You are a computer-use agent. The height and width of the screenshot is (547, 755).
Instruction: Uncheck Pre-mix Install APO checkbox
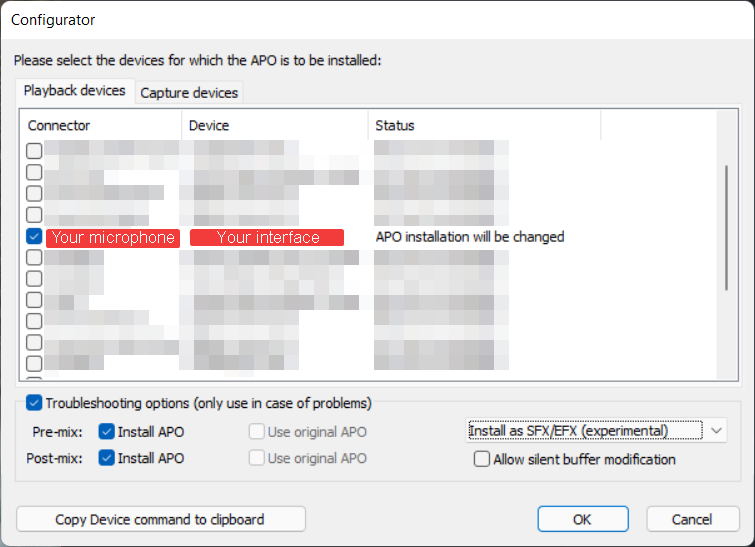click(x=106, y=431)
